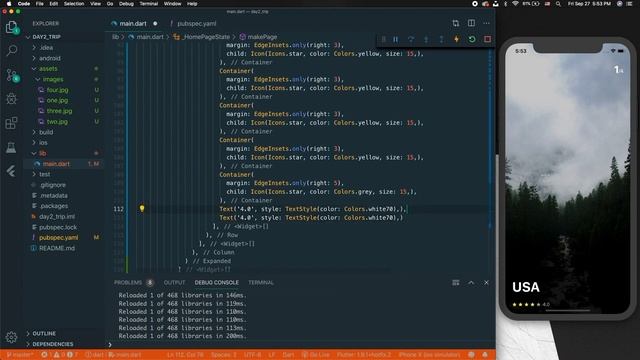This screenshot has height=360, width=640.
Task: Select main.dart in the explorer tree
Action: tap(56, 164)
